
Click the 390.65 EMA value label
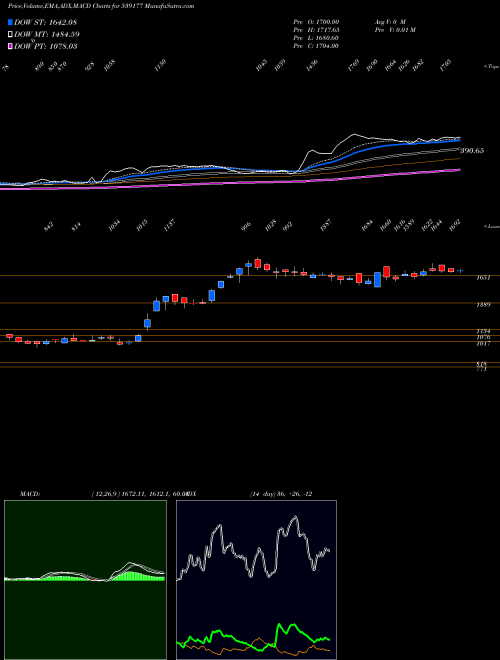[x=471, y=151]
